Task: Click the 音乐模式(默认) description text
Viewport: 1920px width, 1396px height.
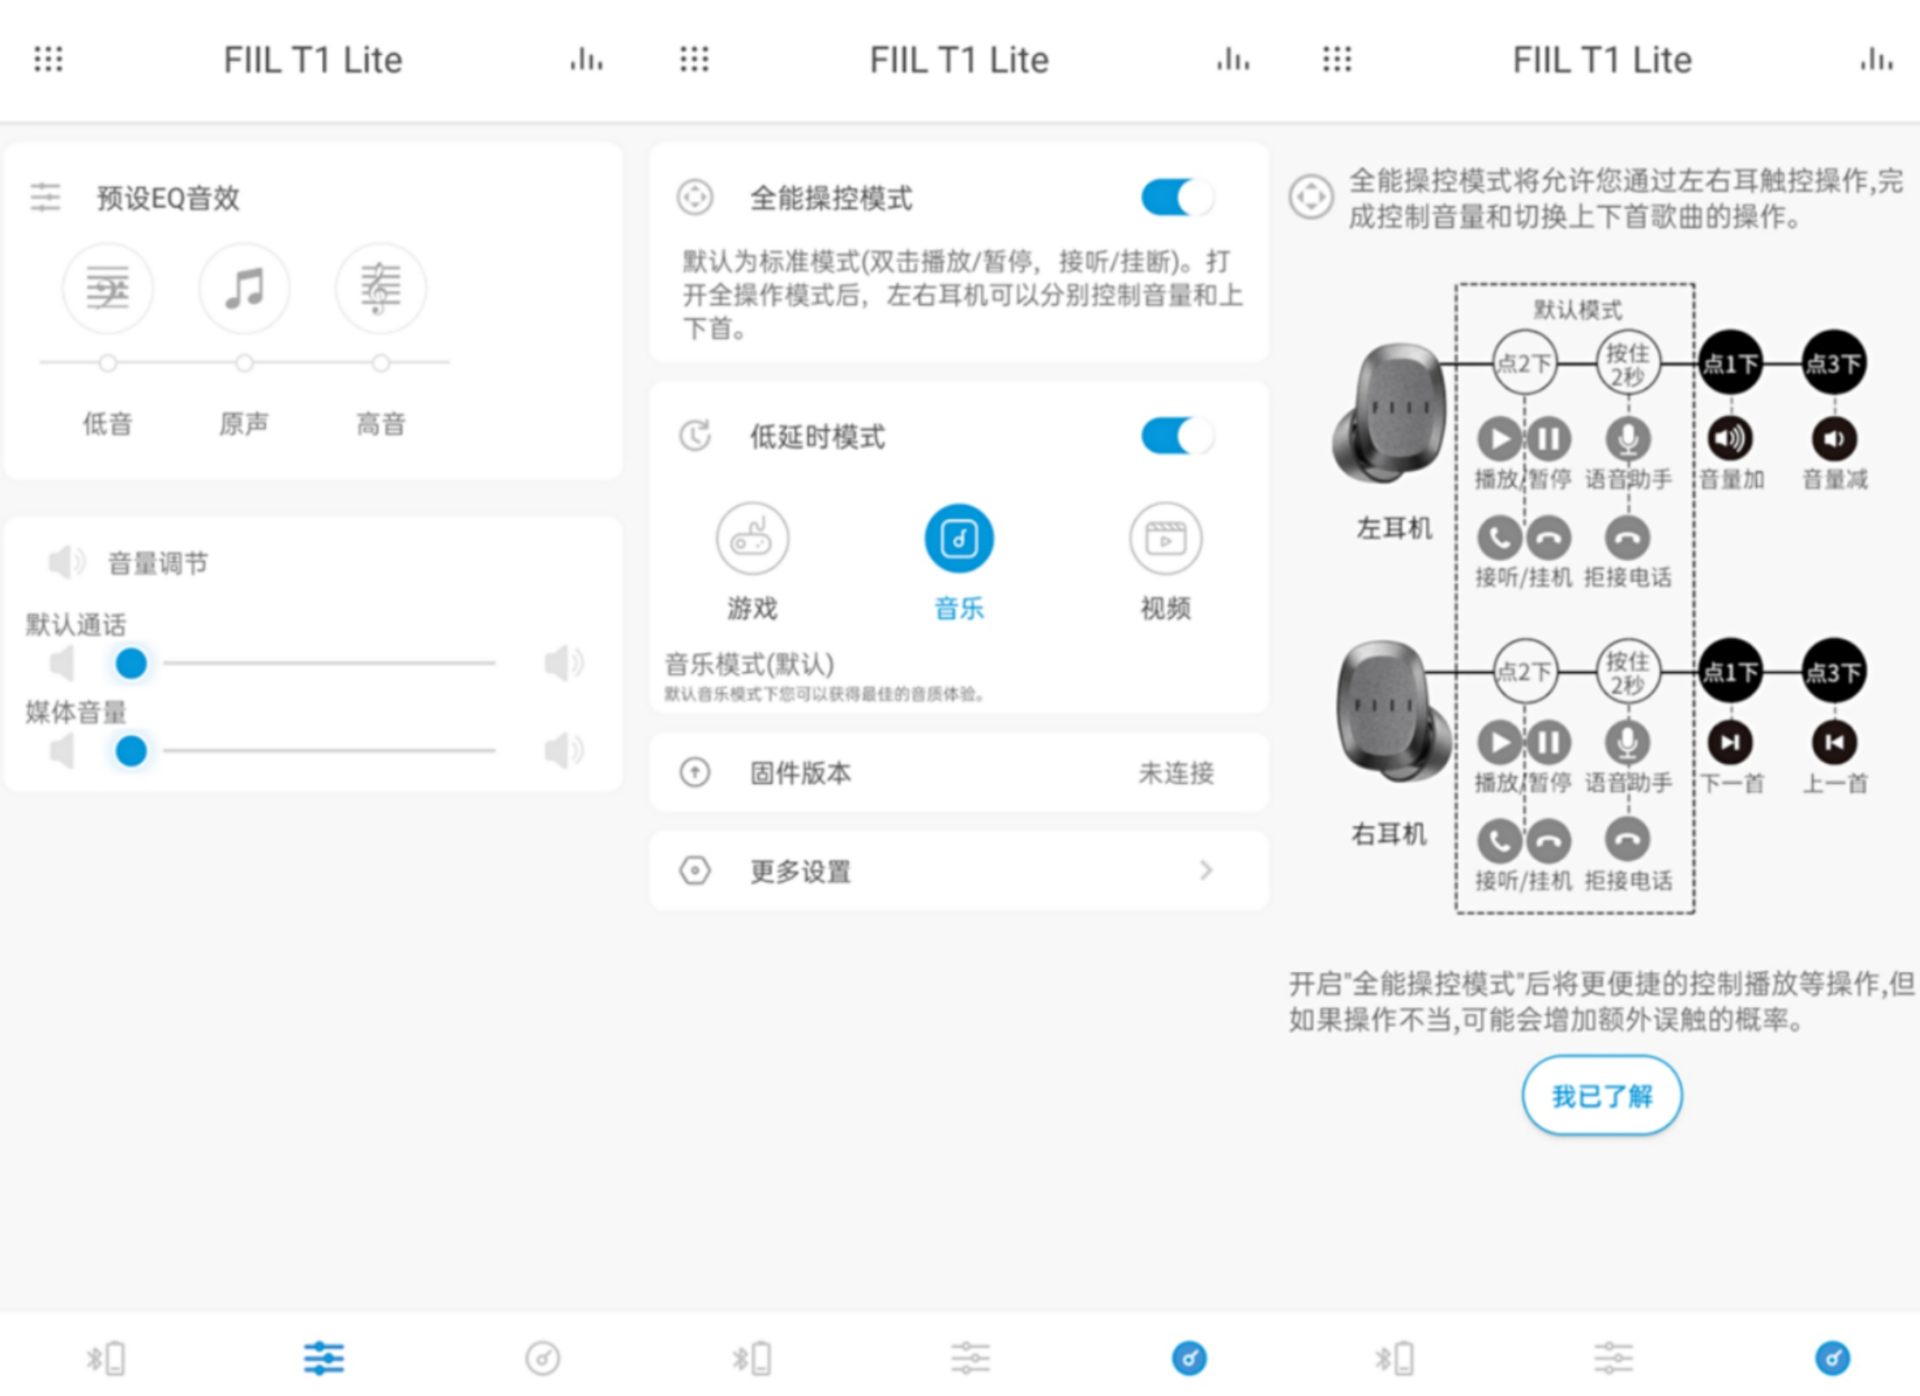Action: click(x=749, y=664)
